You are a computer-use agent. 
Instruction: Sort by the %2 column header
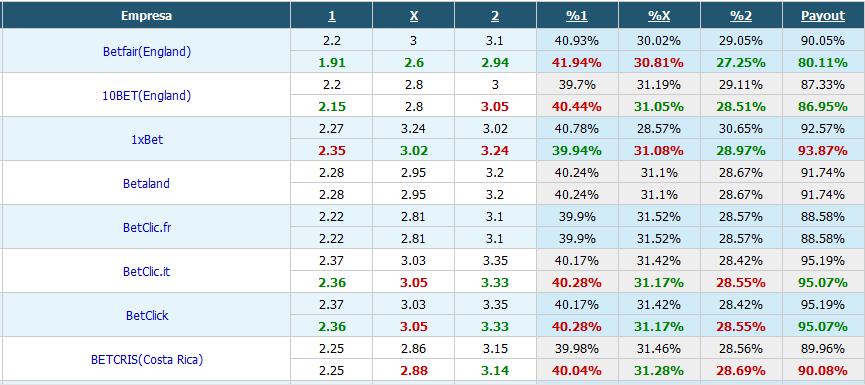[x=741, y=16]
